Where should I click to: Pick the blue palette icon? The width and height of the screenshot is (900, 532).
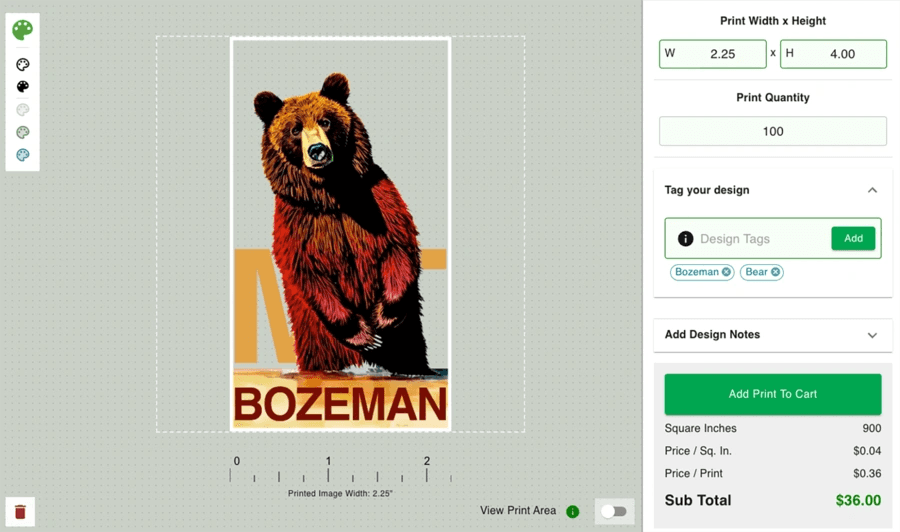tap(22, 155)
